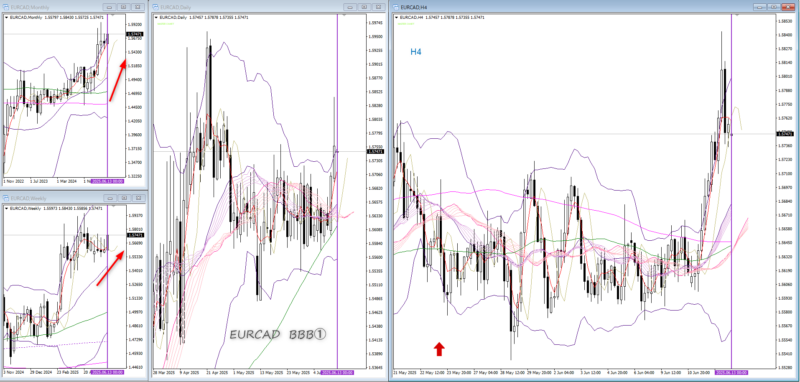This screenshot has width=800, height=382.
Task: Expand the one-click trading arrow on the Daily chart
Action: coord(156,17)
